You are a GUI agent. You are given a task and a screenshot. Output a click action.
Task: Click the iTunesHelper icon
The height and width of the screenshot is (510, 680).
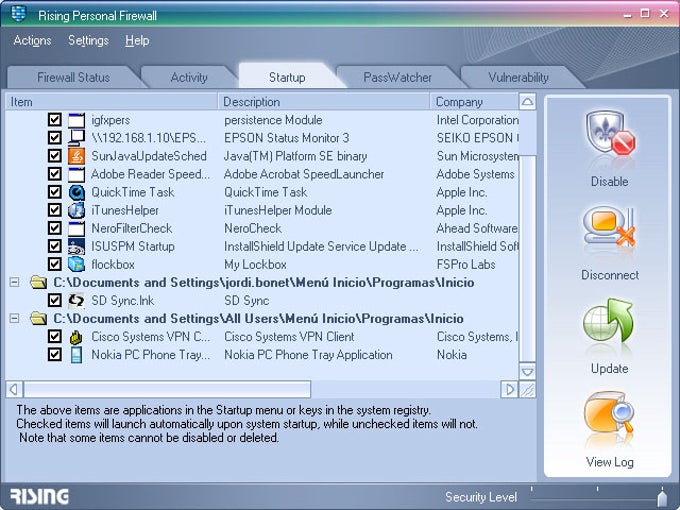click(76, 210)
